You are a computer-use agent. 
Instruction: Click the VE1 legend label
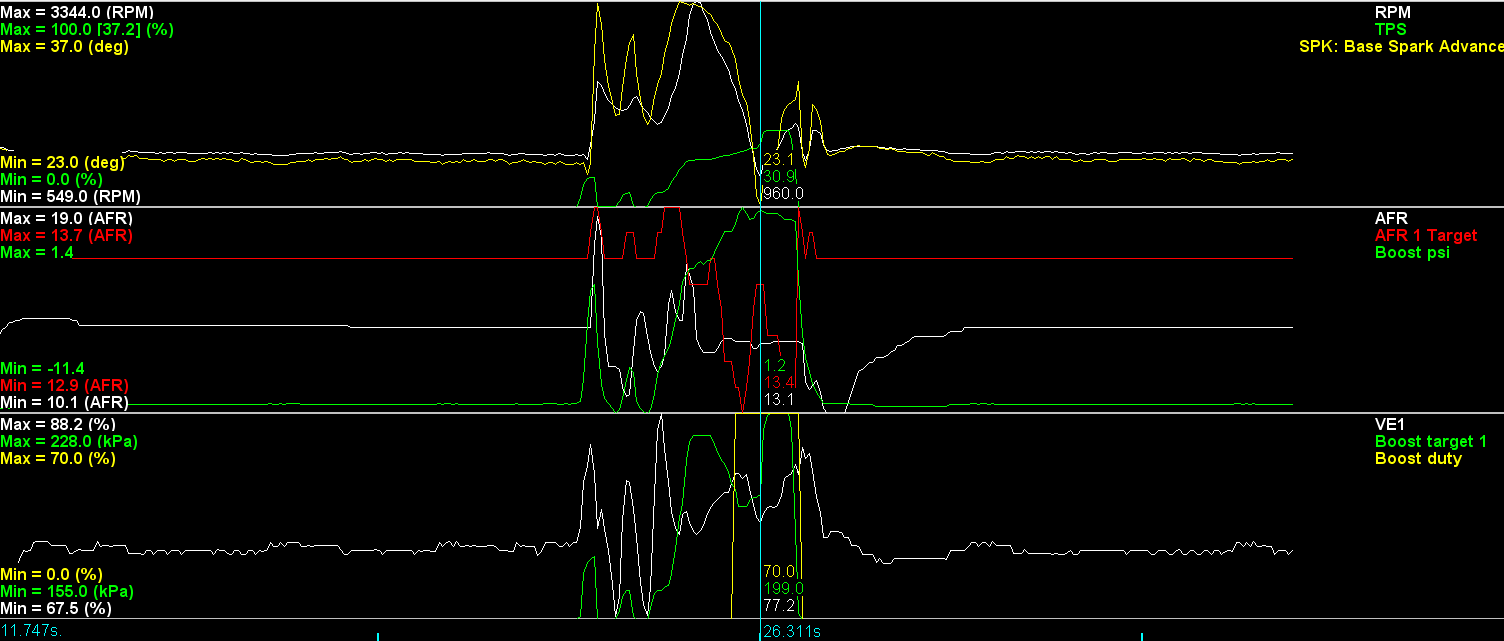point(1390,424)
